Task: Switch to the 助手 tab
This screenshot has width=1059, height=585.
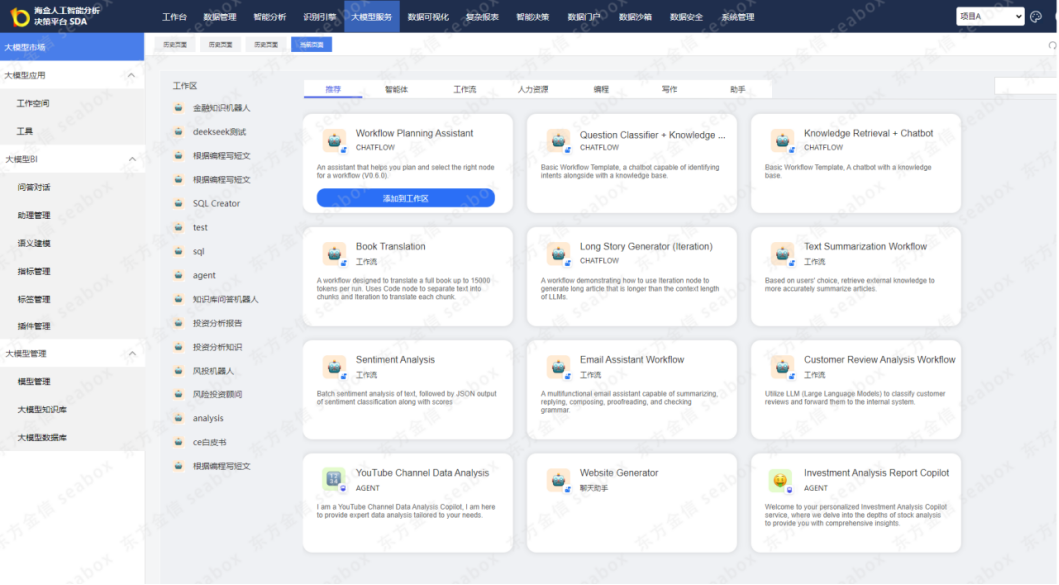Action: [738, 89]
